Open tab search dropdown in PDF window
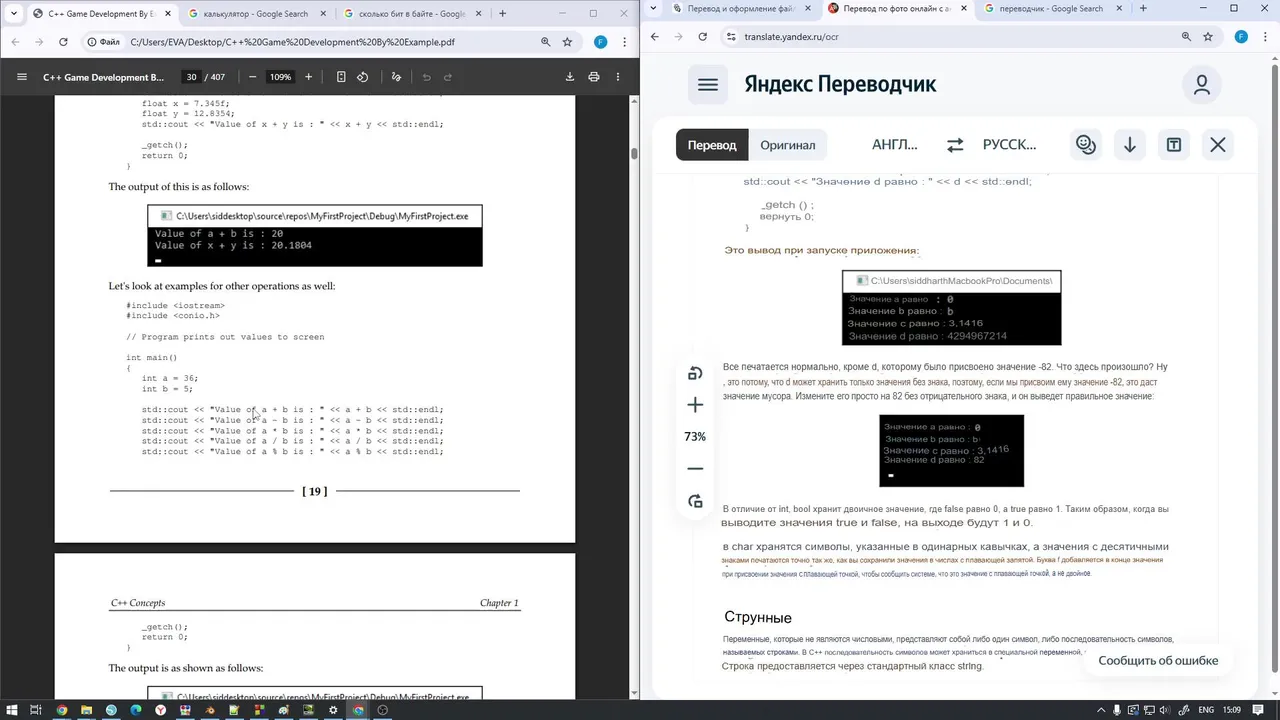The width and height of the screenshot is (1280, 720). (x=13, y=14)
